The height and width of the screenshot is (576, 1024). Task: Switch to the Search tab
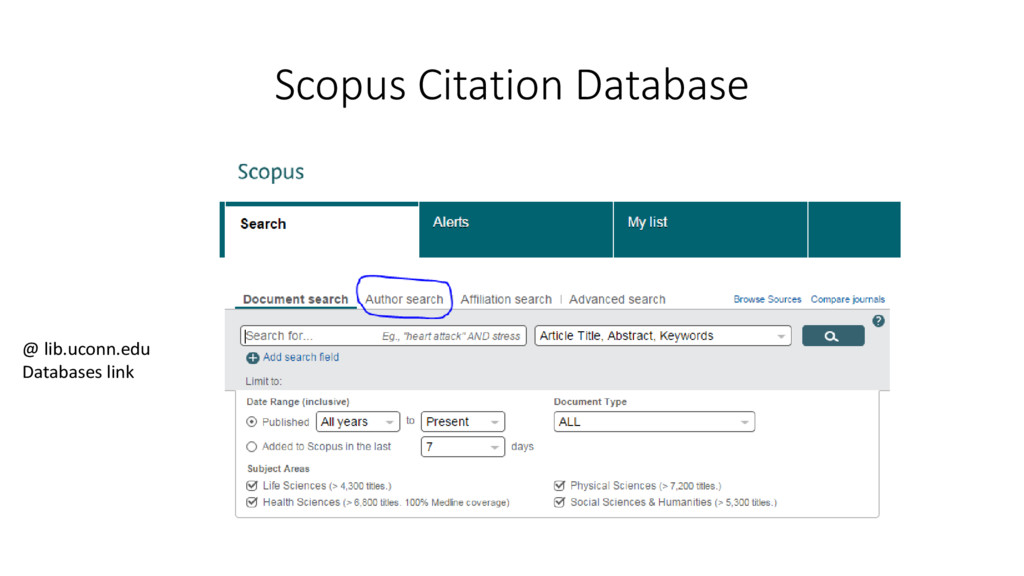(x=322, y=230)
